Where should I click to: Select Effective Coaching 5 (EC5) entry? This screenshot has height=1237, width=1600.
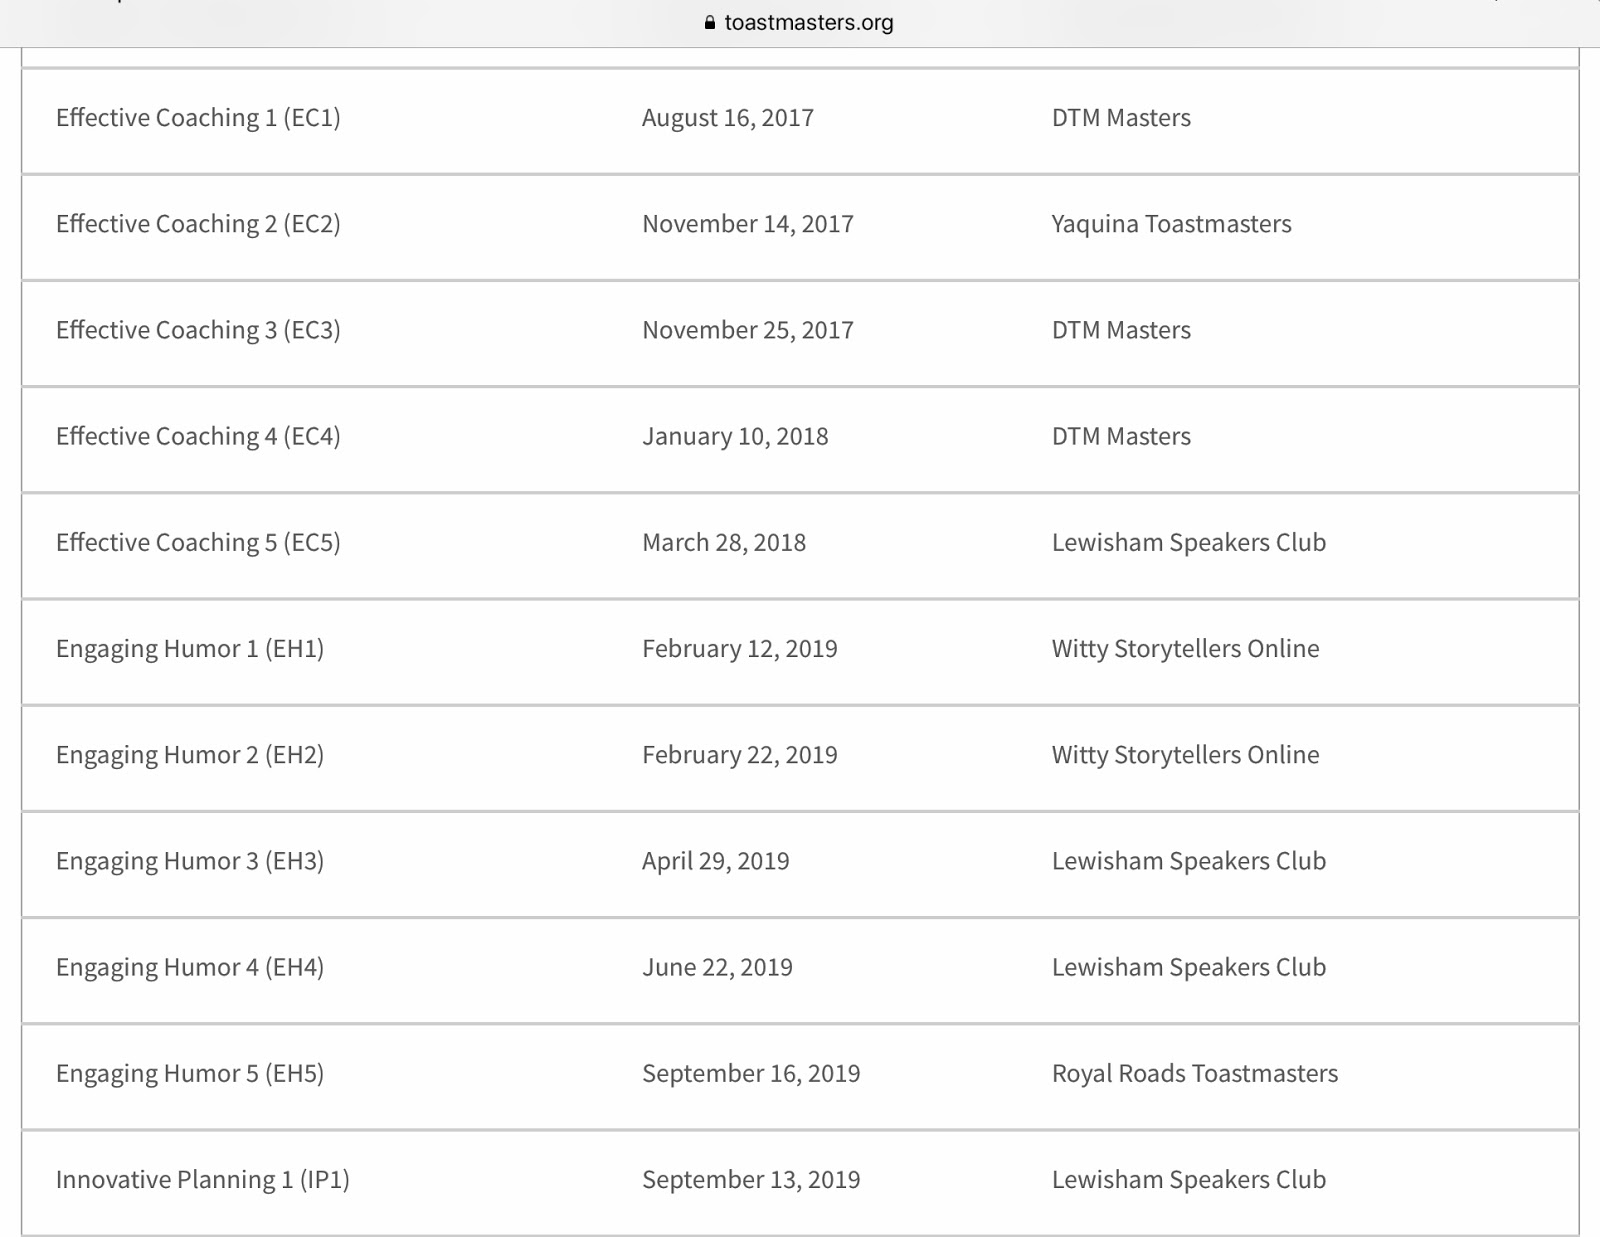click(198, 542)
